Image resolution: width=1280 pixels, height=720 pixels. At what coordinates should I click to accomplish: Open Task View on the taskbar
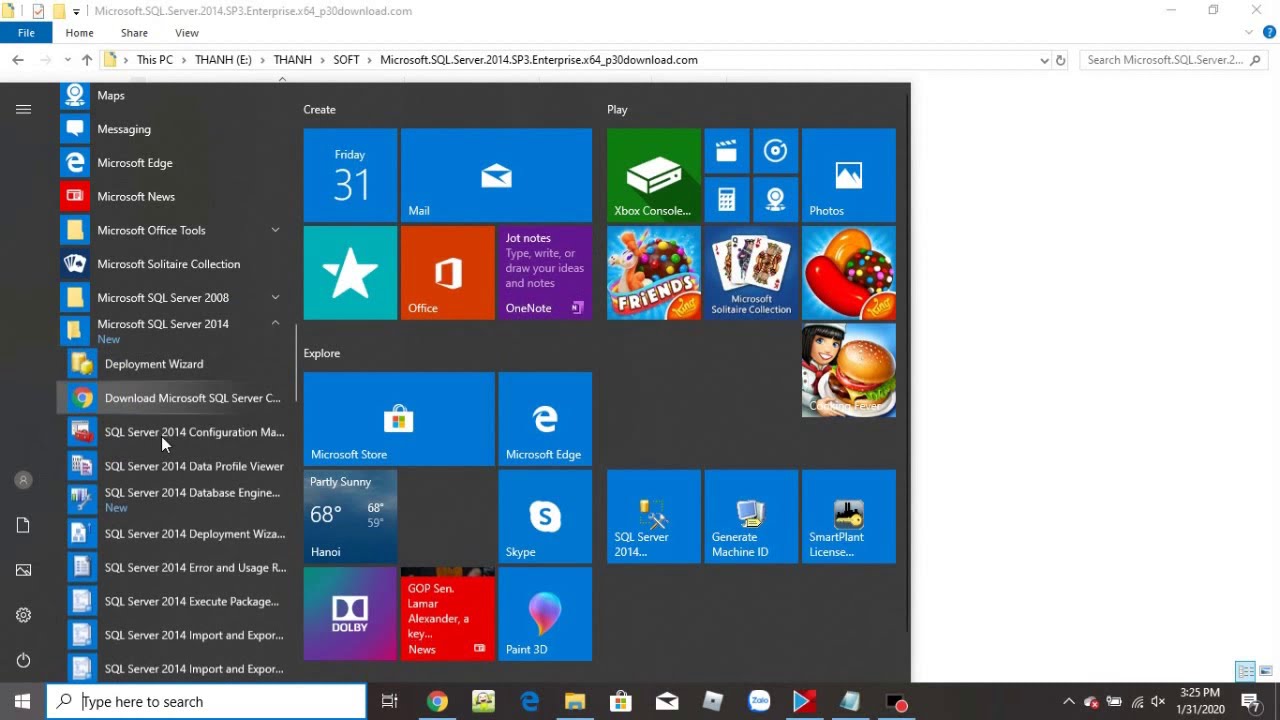pyautogui.click(x=390, y=702)
